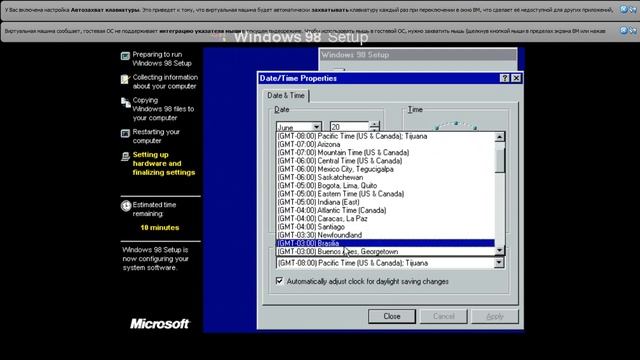This screenshot has height=360, width=640.
Task: Increase the date spinner value
Action: click(374, 124)
